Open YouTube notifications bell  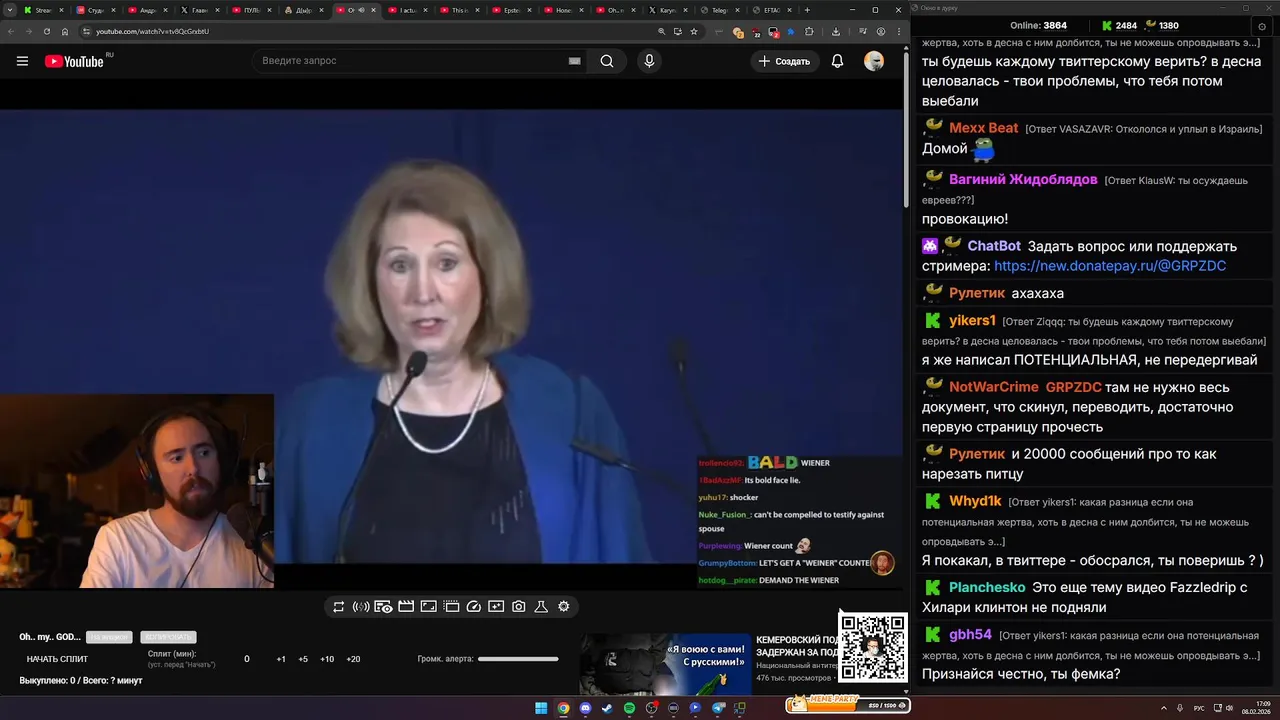838,61
